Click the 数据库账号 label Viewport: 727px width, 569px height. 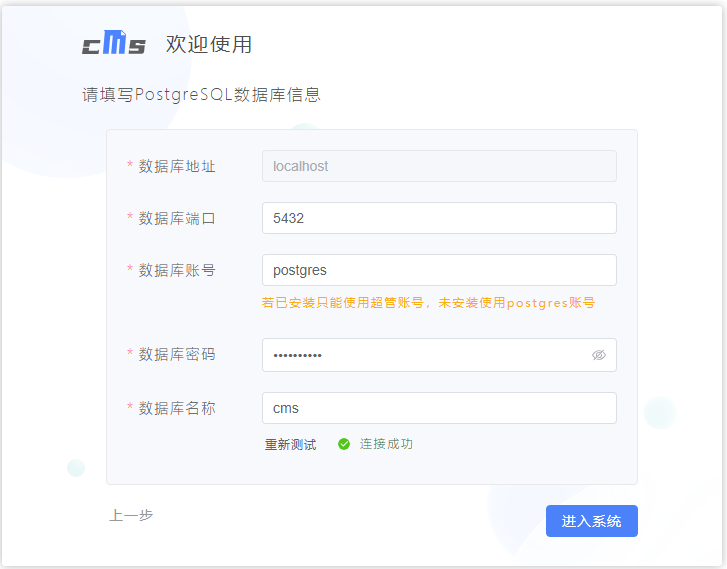pos(177,270)
